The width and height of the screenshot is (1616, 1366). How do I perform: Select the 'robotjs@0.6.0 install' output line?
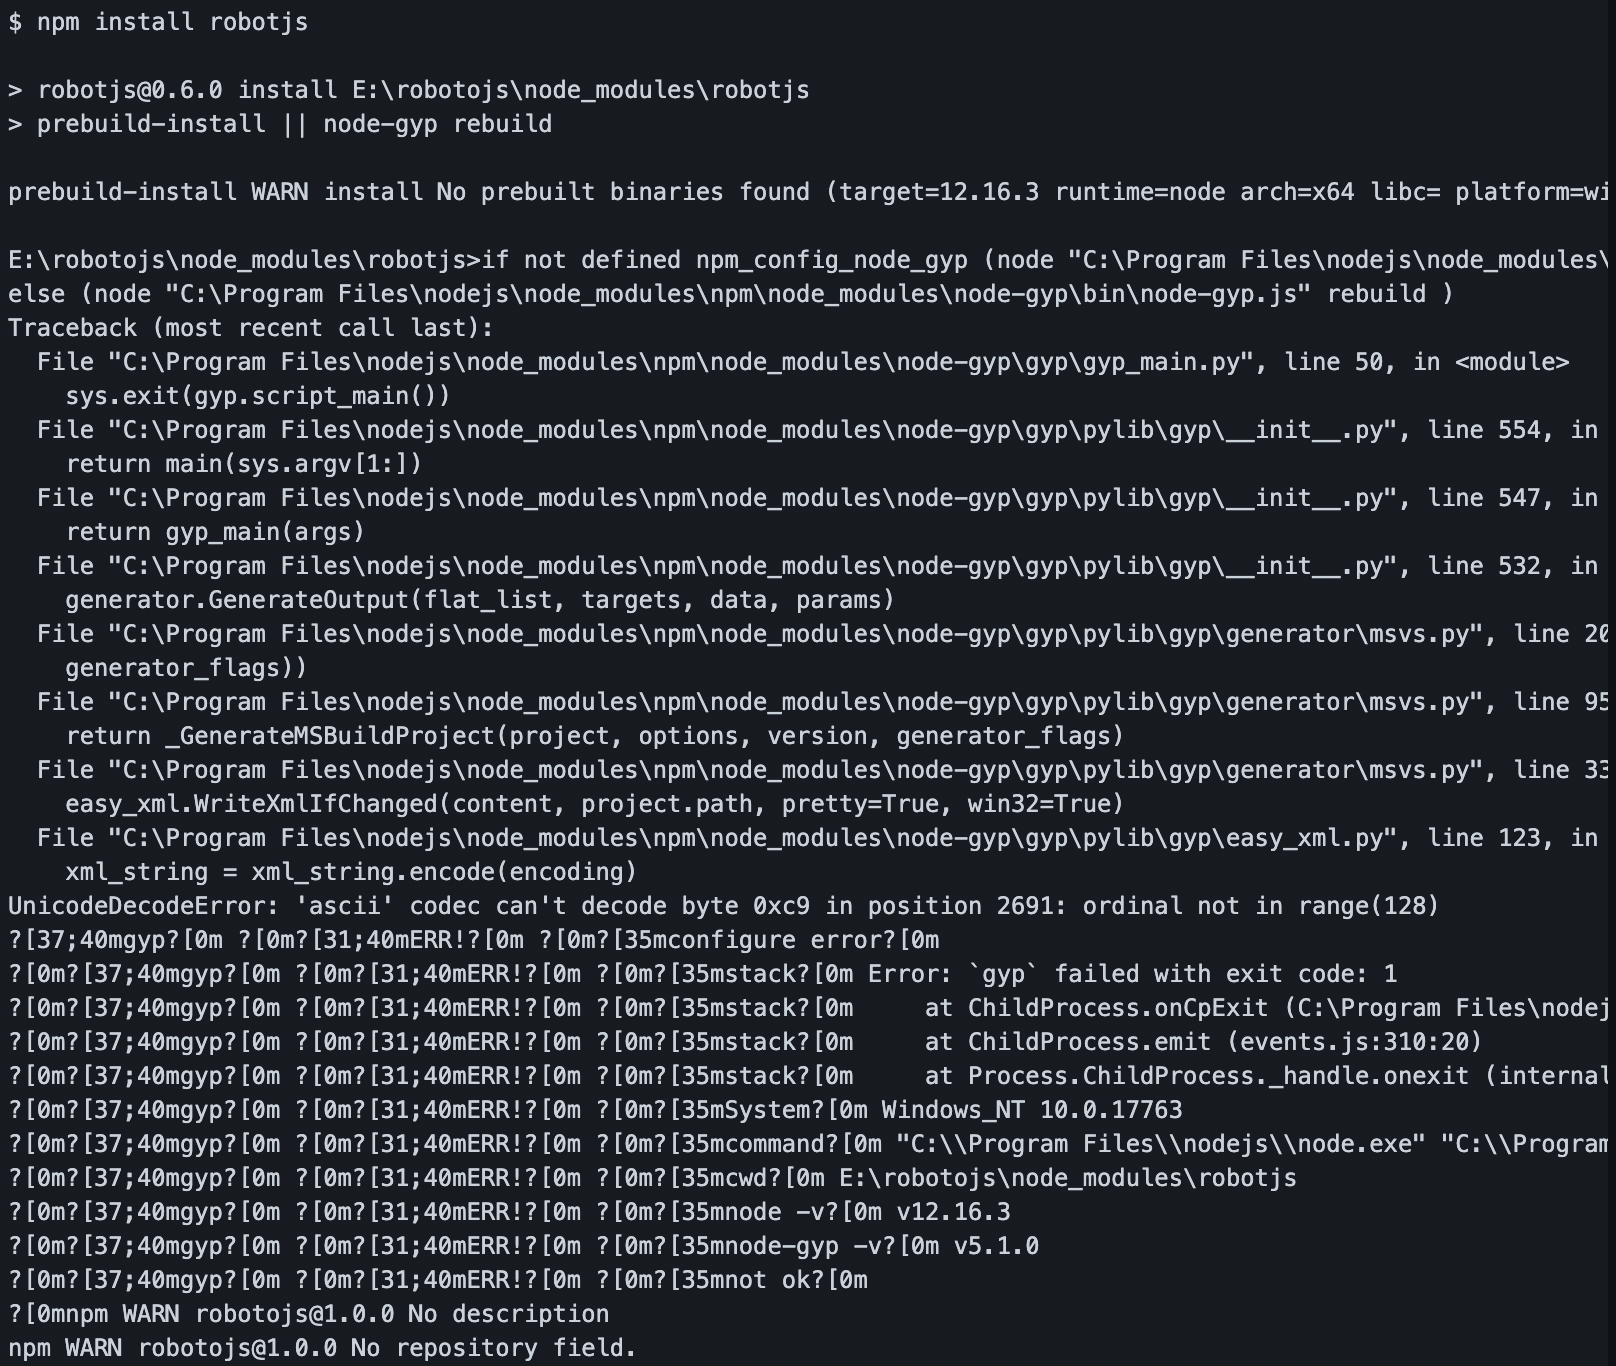pos(408,90)
